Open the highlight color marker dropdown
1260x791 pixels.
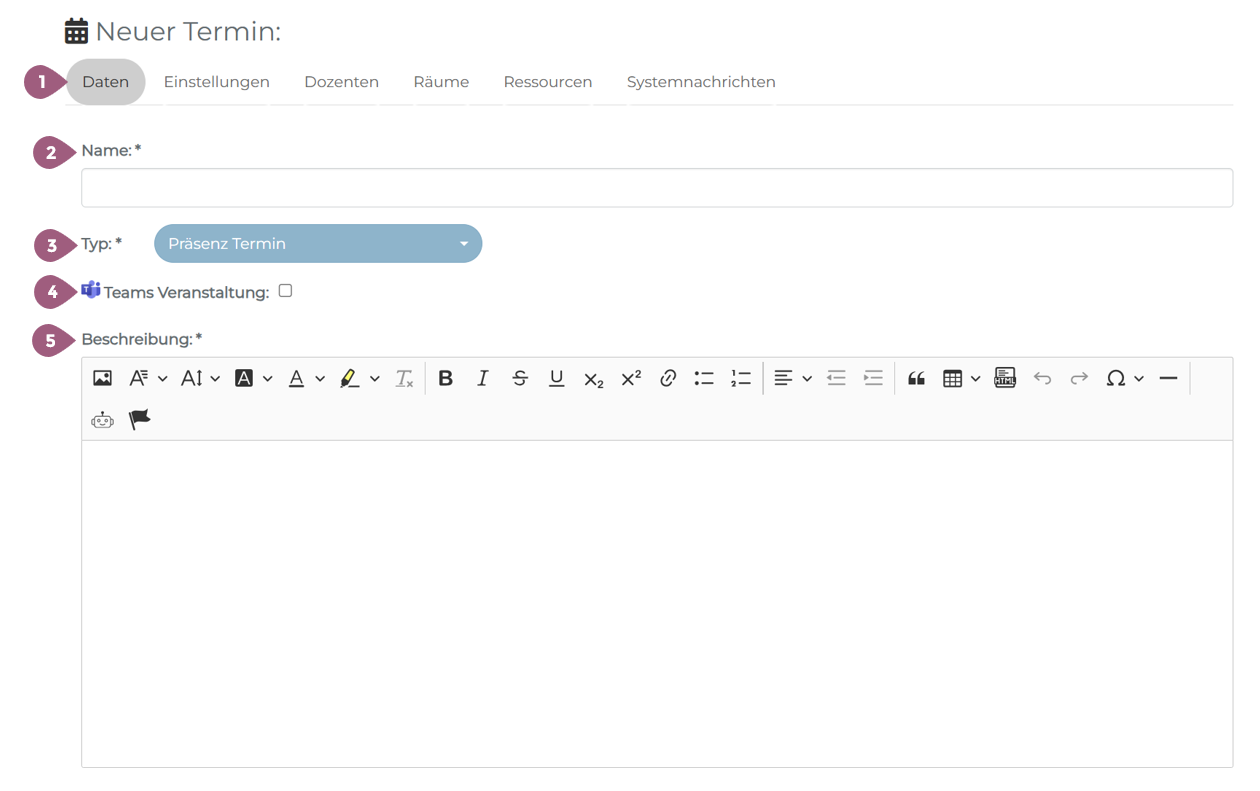tap(359, 378)
